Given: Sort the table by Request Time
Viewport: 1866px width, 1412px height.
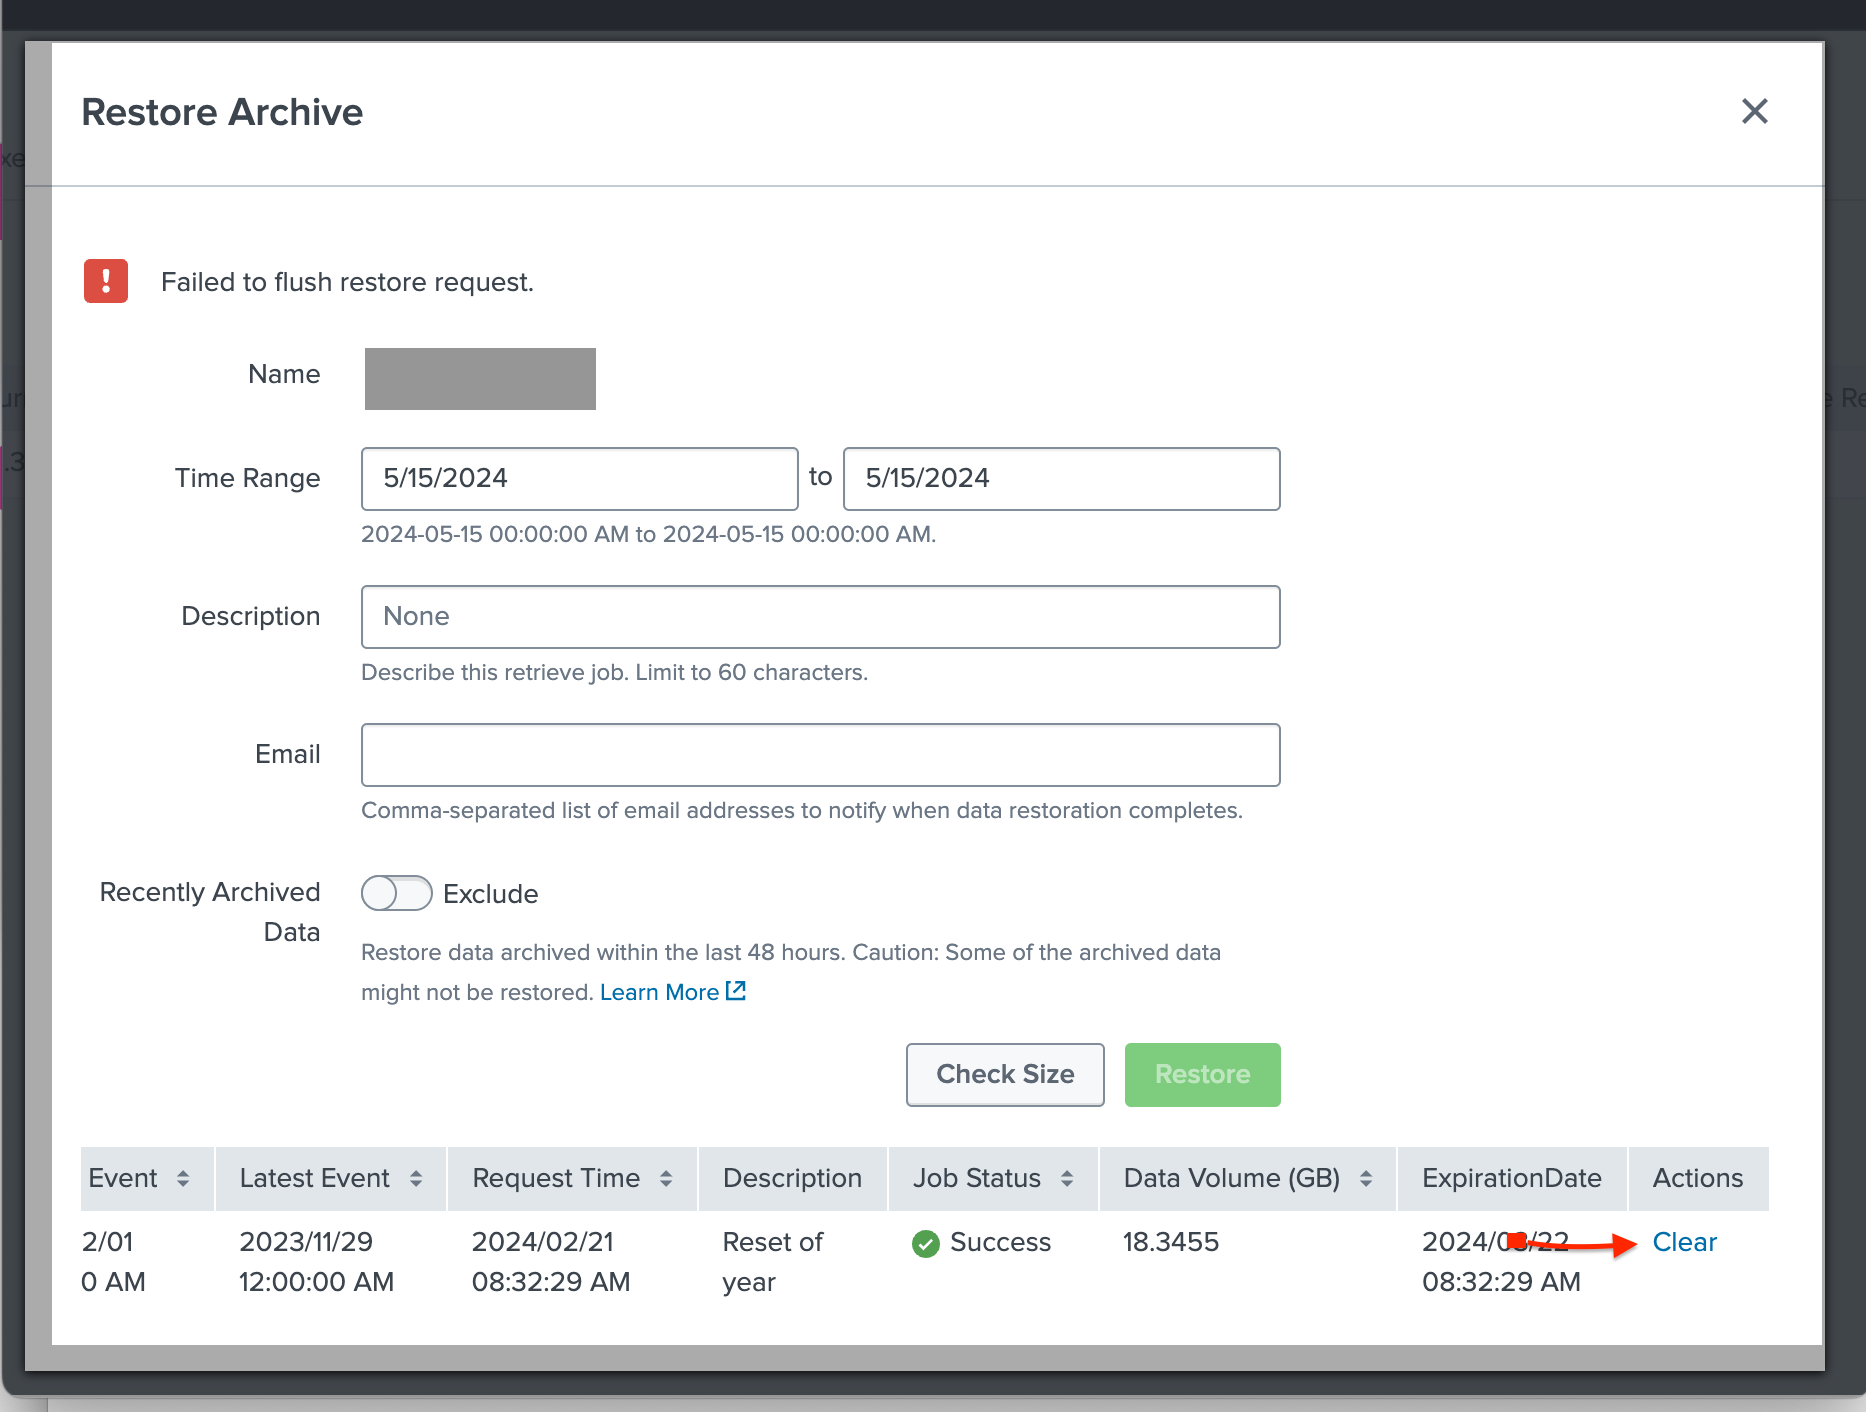Looking at the screenshot, I should pyautogui.click(x=667, y=1178).
